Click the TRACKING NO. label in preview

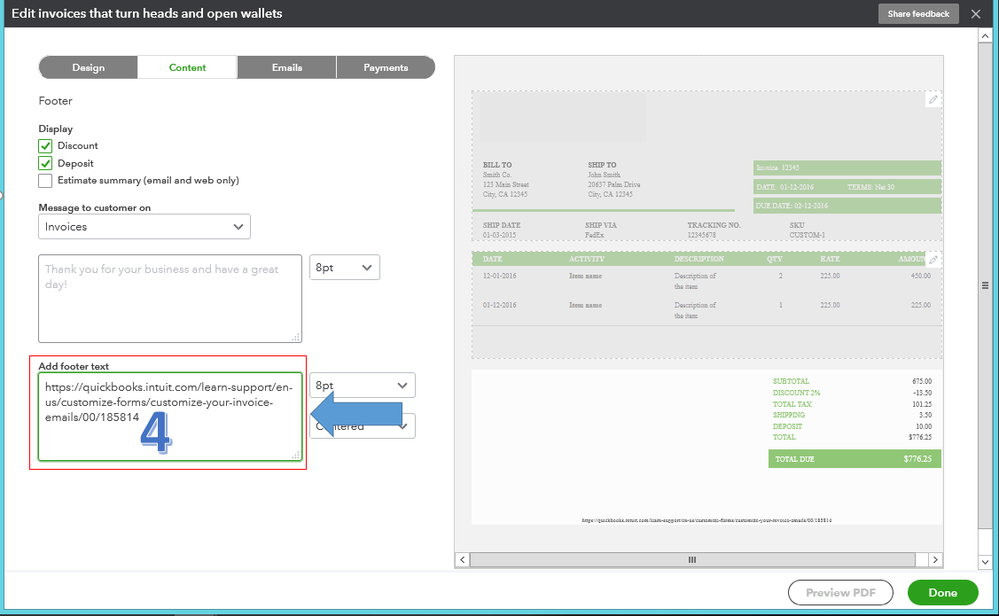click(714, 225)
